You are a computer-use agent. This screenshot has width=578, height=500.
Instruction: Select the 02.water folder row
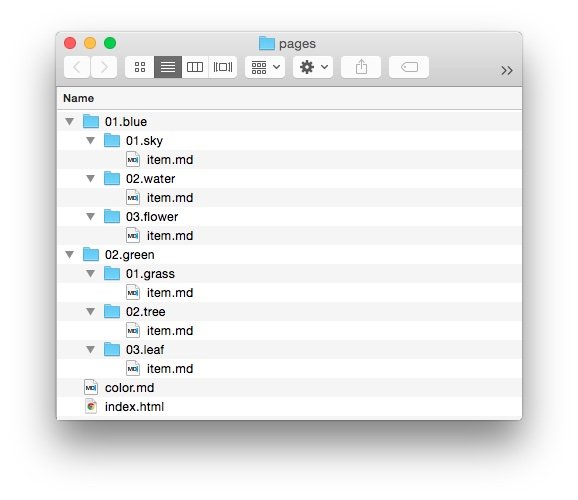(289, 179)
